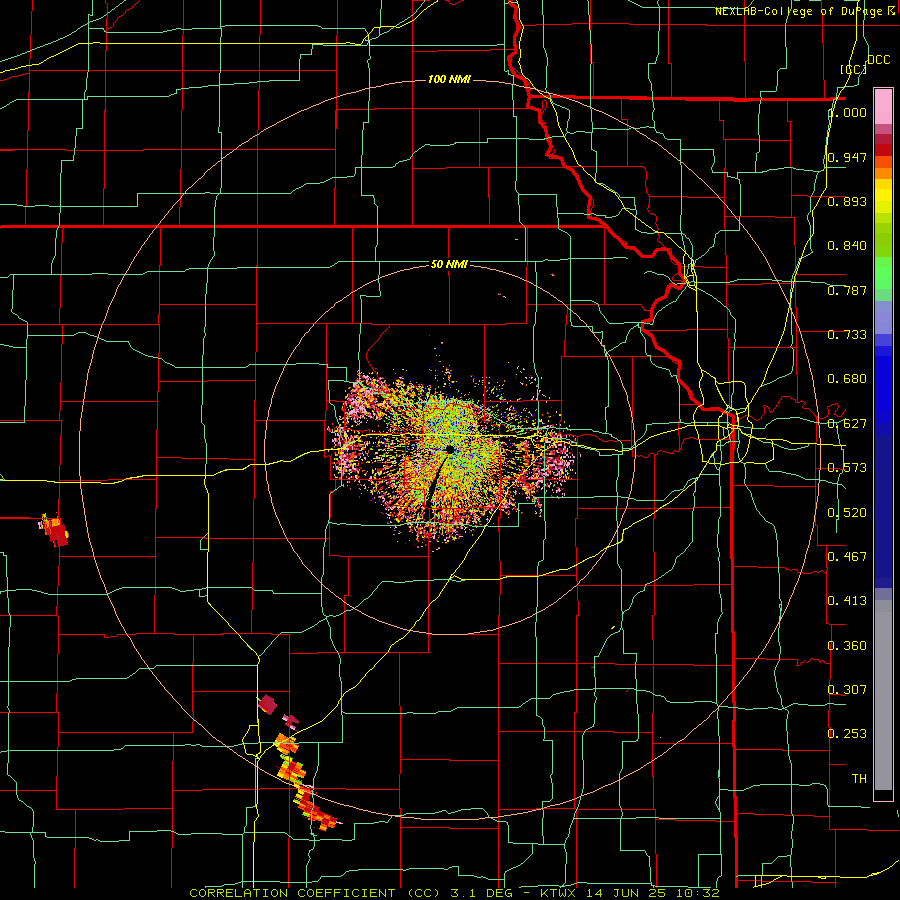Click the 0.840 scale label
Viewport: 900px width, 900px height.
[847, 246]
